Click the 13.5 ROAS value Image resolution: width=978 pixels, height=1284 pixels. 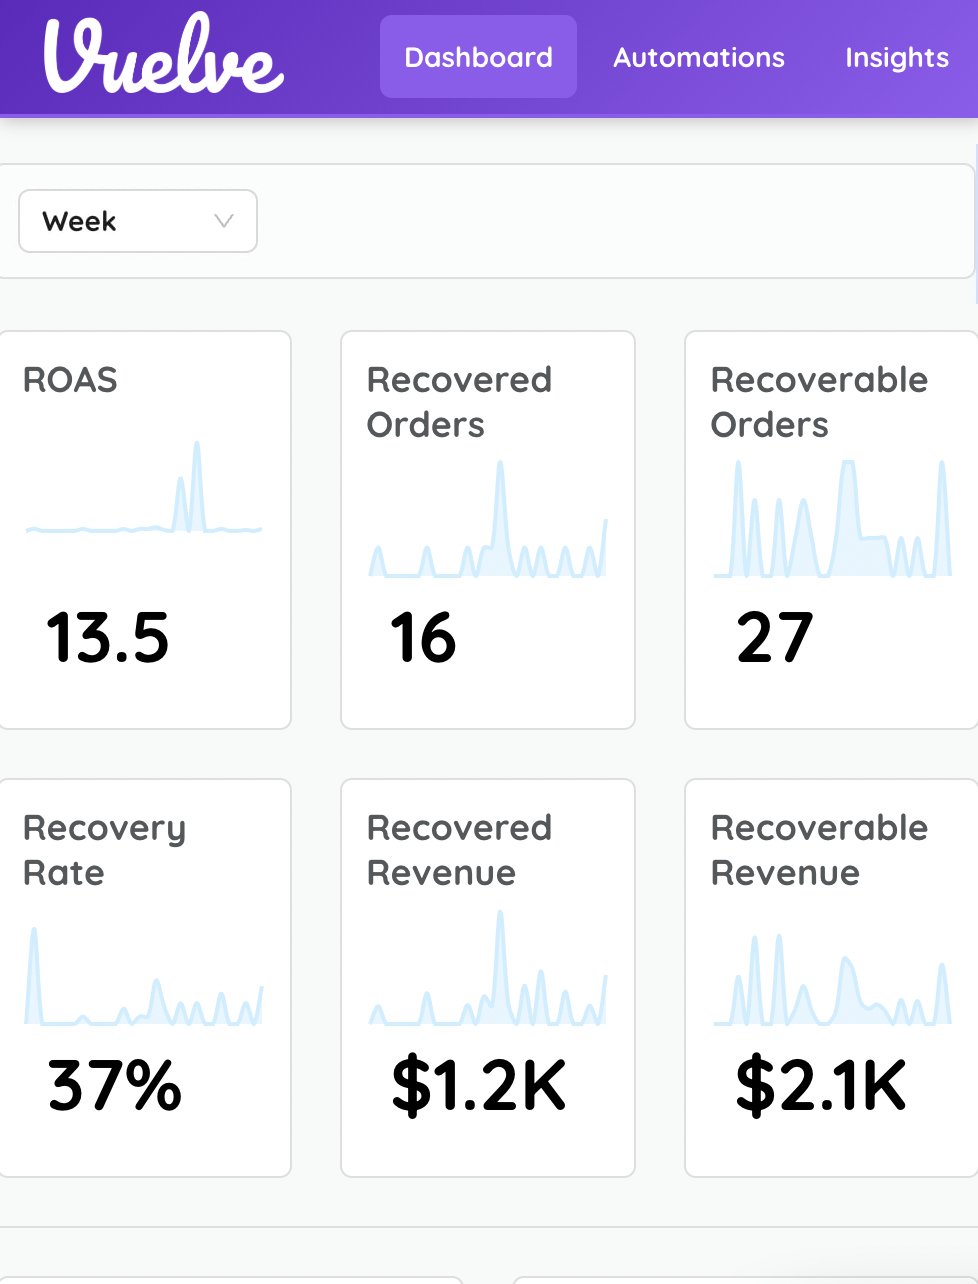108,638
